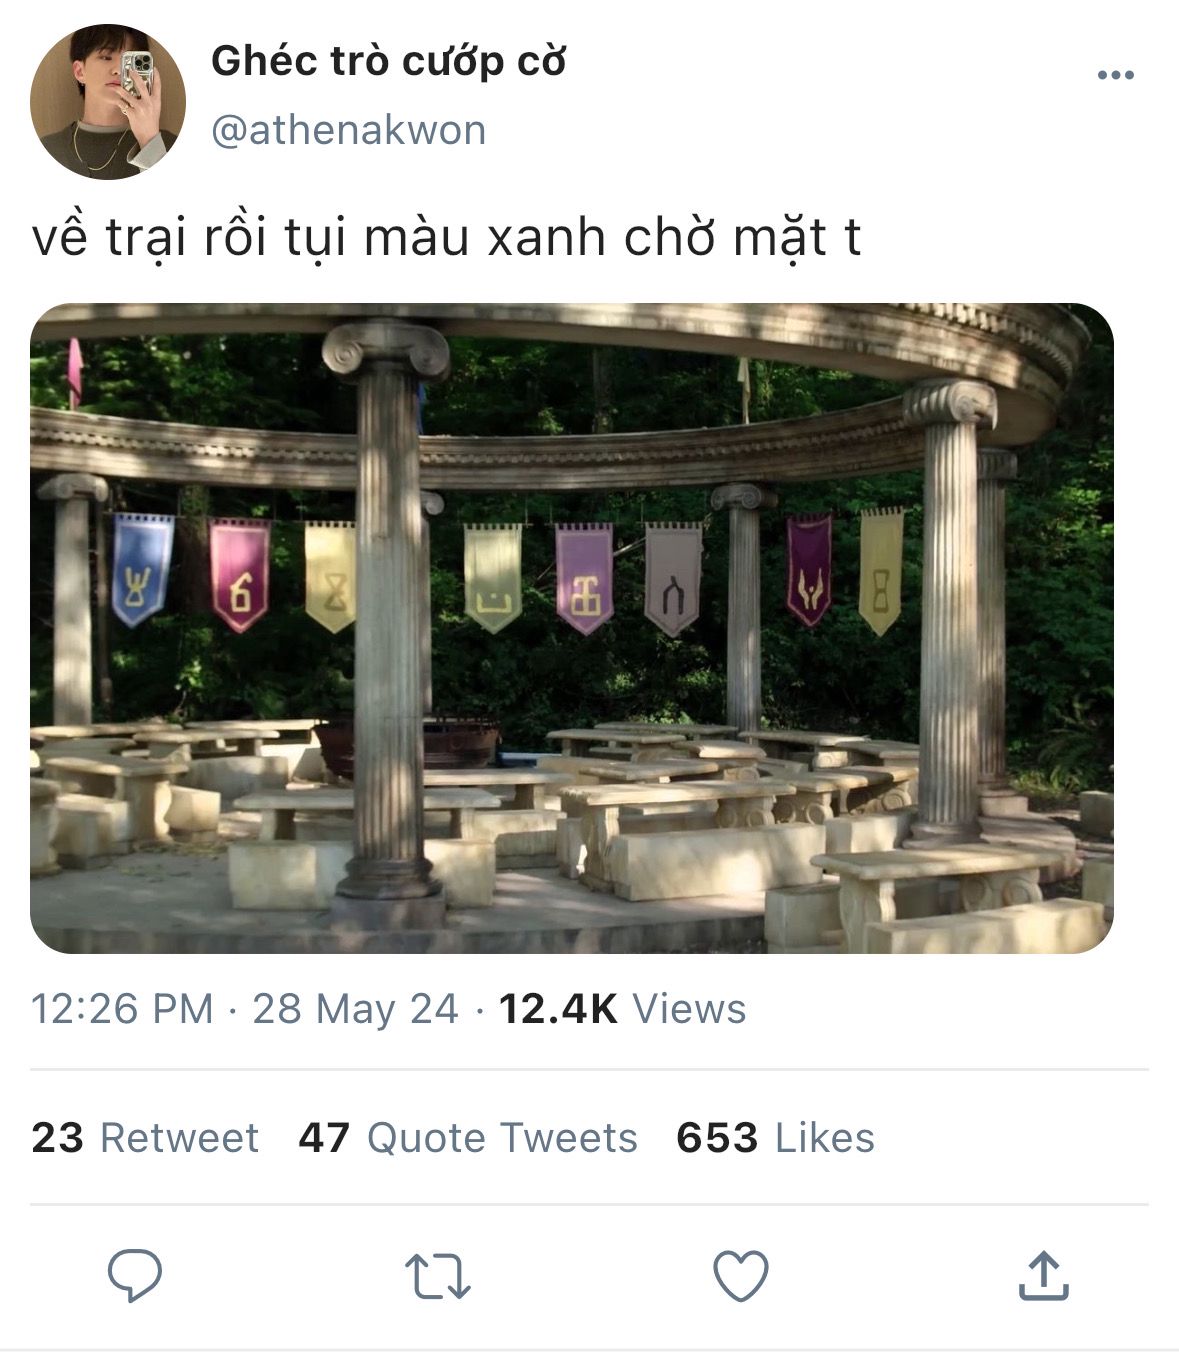
Task: Click the reply speech bubble icon
Action: coord(135,1275)
